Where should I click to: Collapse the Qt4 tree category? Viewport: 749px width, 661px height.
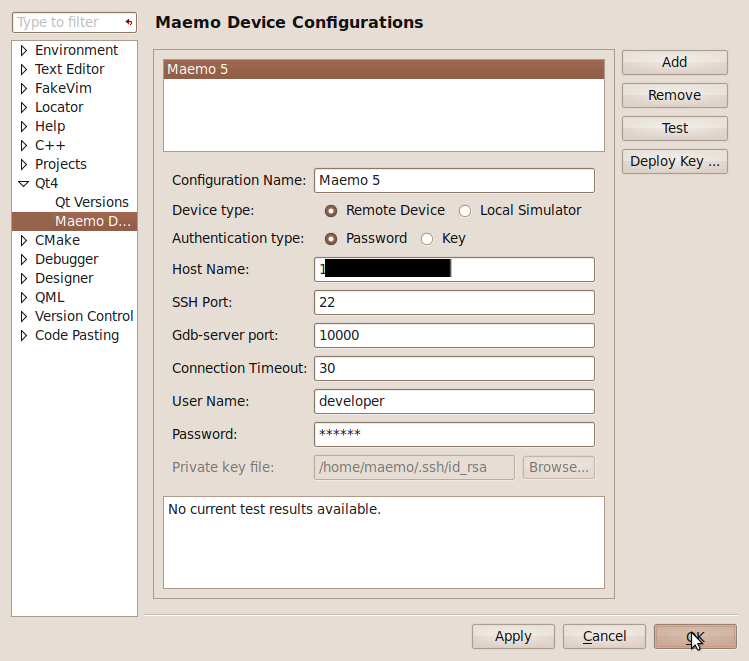(x=24, y=184)
